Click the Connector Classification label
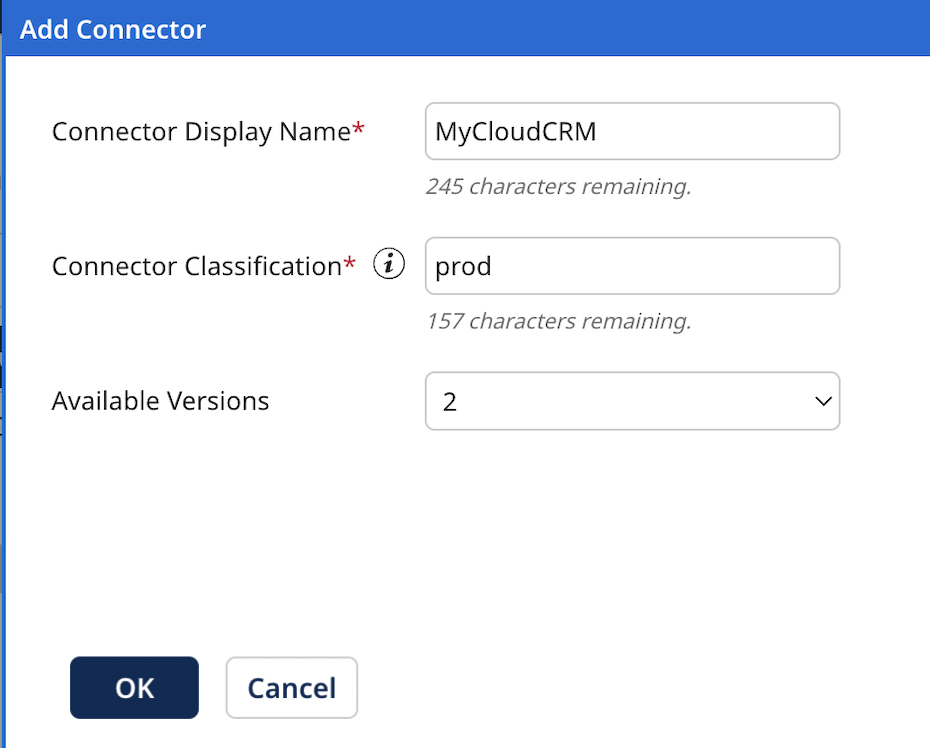Screen dimensions: 930x748 click(x=200, y=266)
